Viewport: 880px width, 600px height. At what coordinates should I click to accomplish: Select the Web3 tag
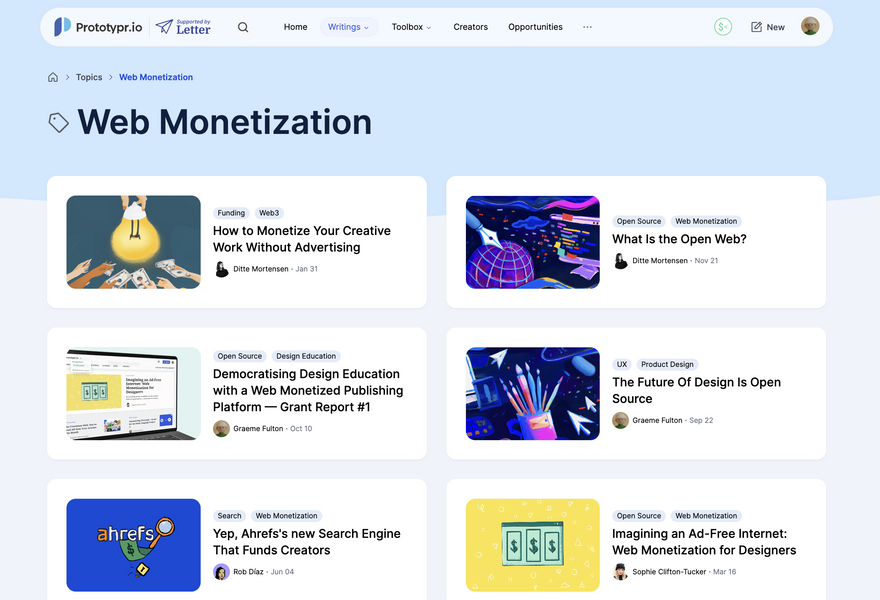click(269, 213)
